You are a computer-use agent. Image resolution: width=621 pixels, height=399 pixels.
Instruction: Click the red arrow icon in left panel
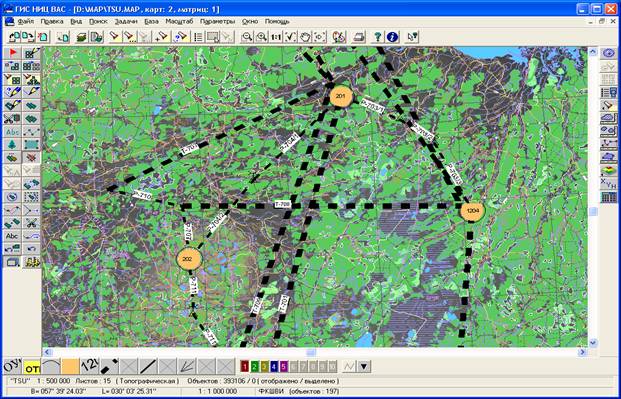[13, 53]
